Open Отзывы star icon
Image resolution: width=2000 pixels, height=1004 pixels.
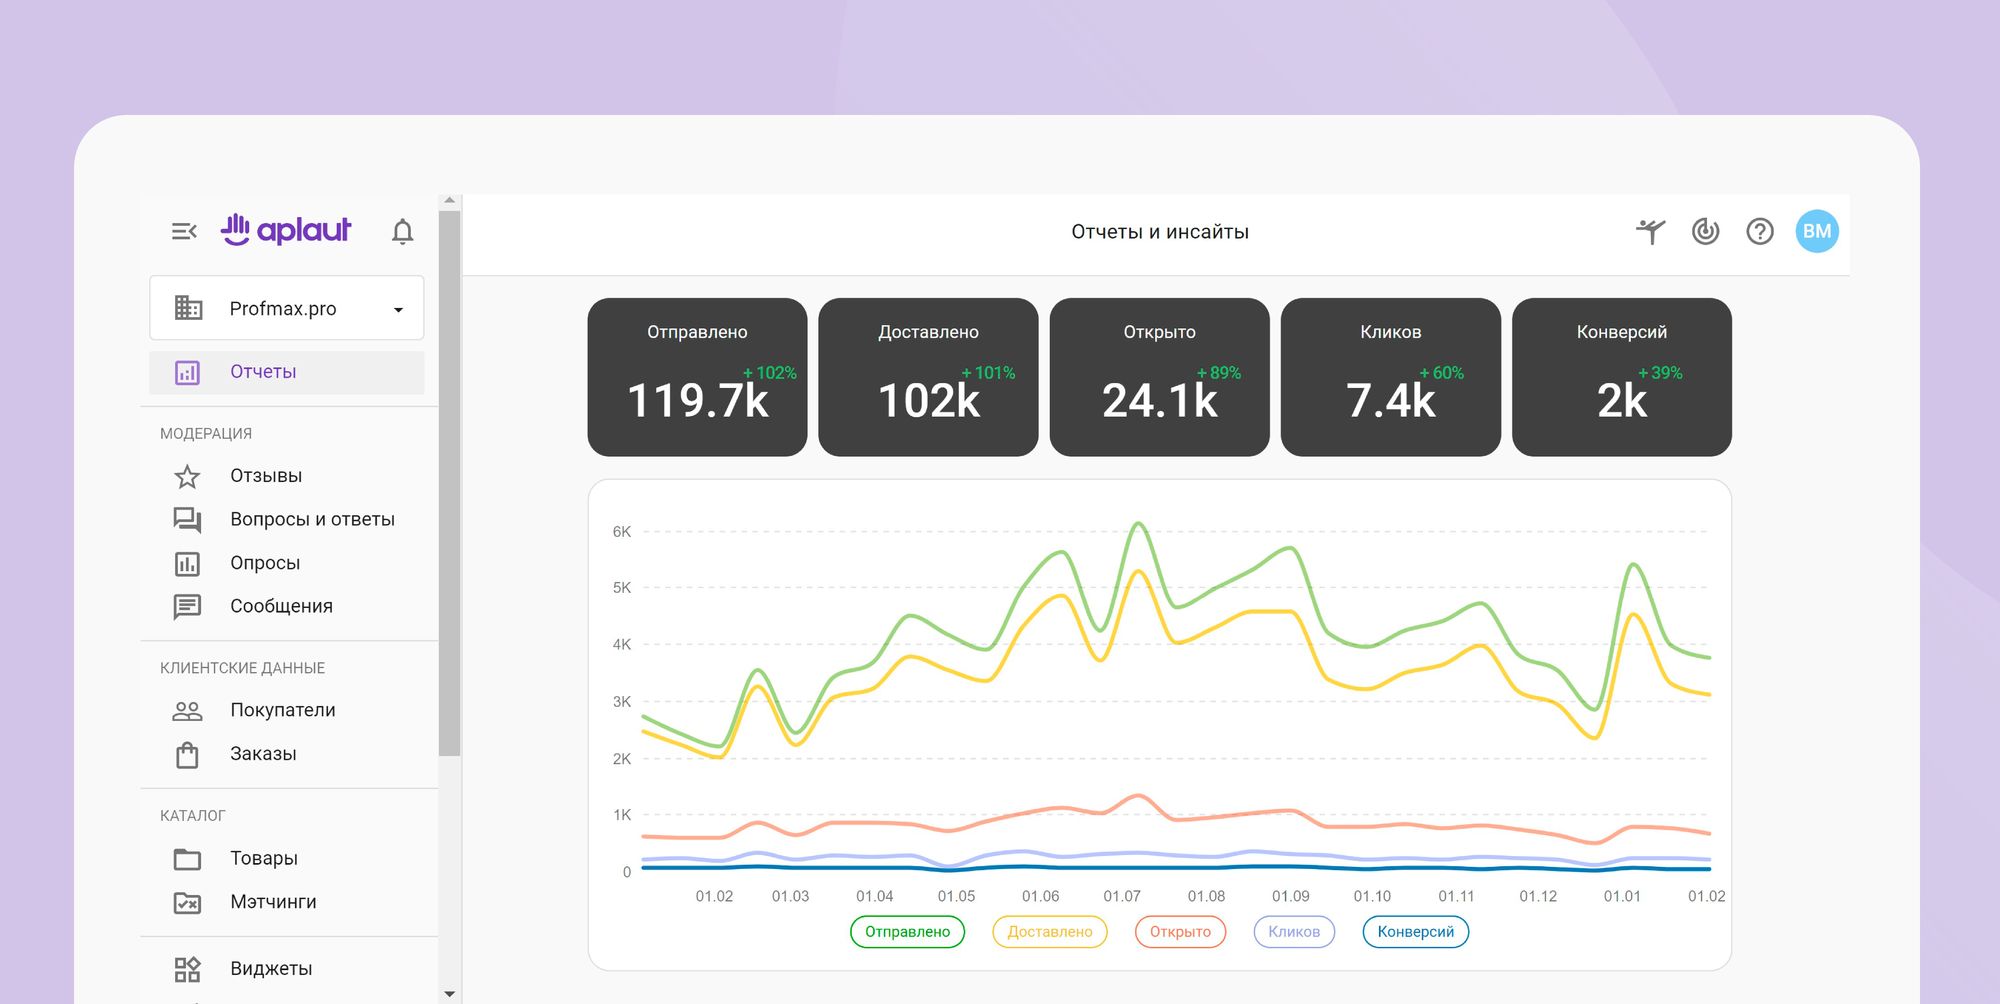pos(187,476)
